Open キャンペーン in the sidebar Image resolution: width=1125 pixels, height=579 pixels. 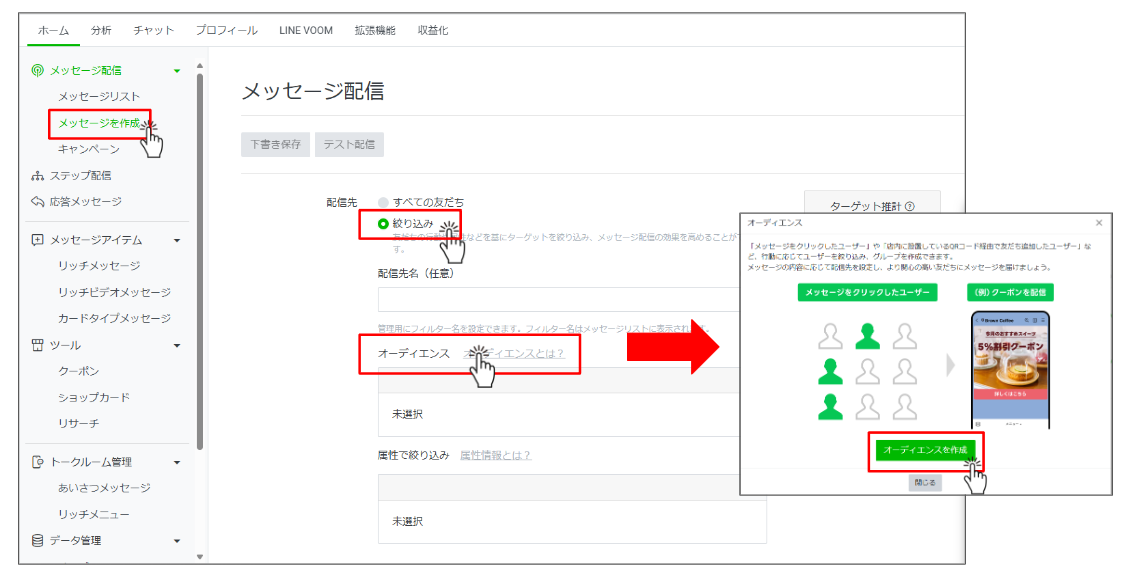(x=89, y=149)
